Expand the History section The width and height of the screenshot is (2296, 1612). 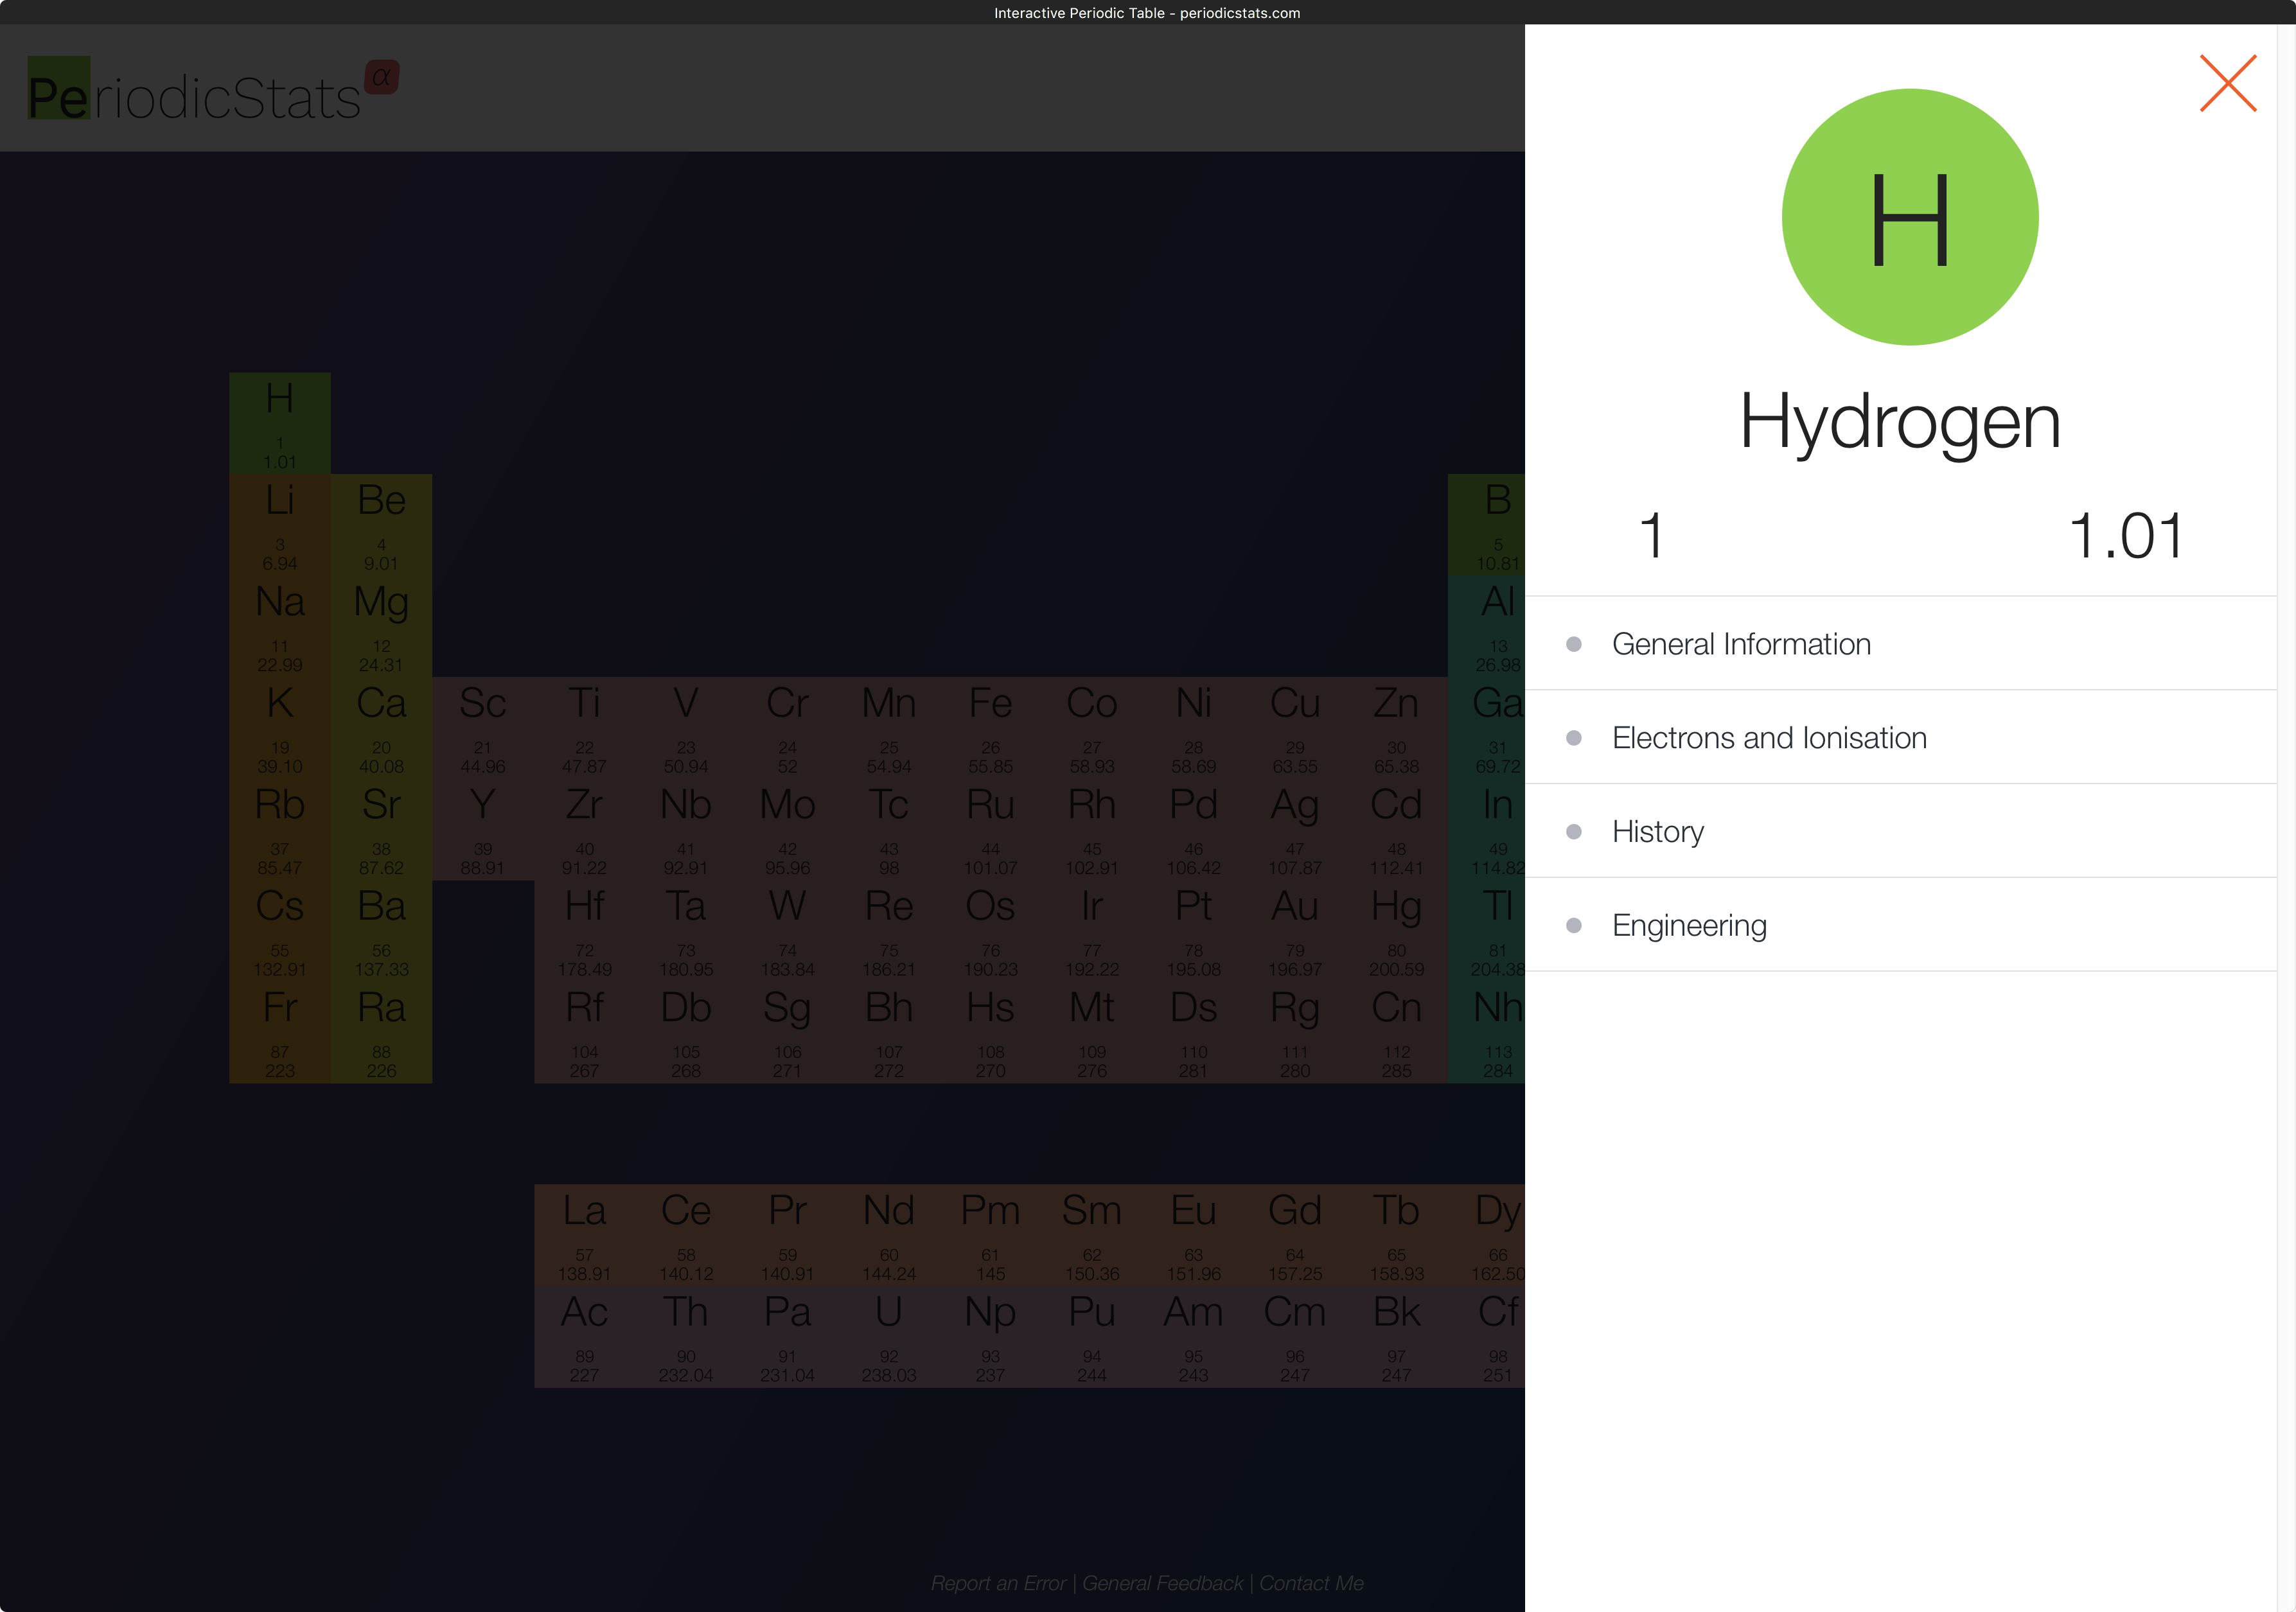click(1657, 831)
